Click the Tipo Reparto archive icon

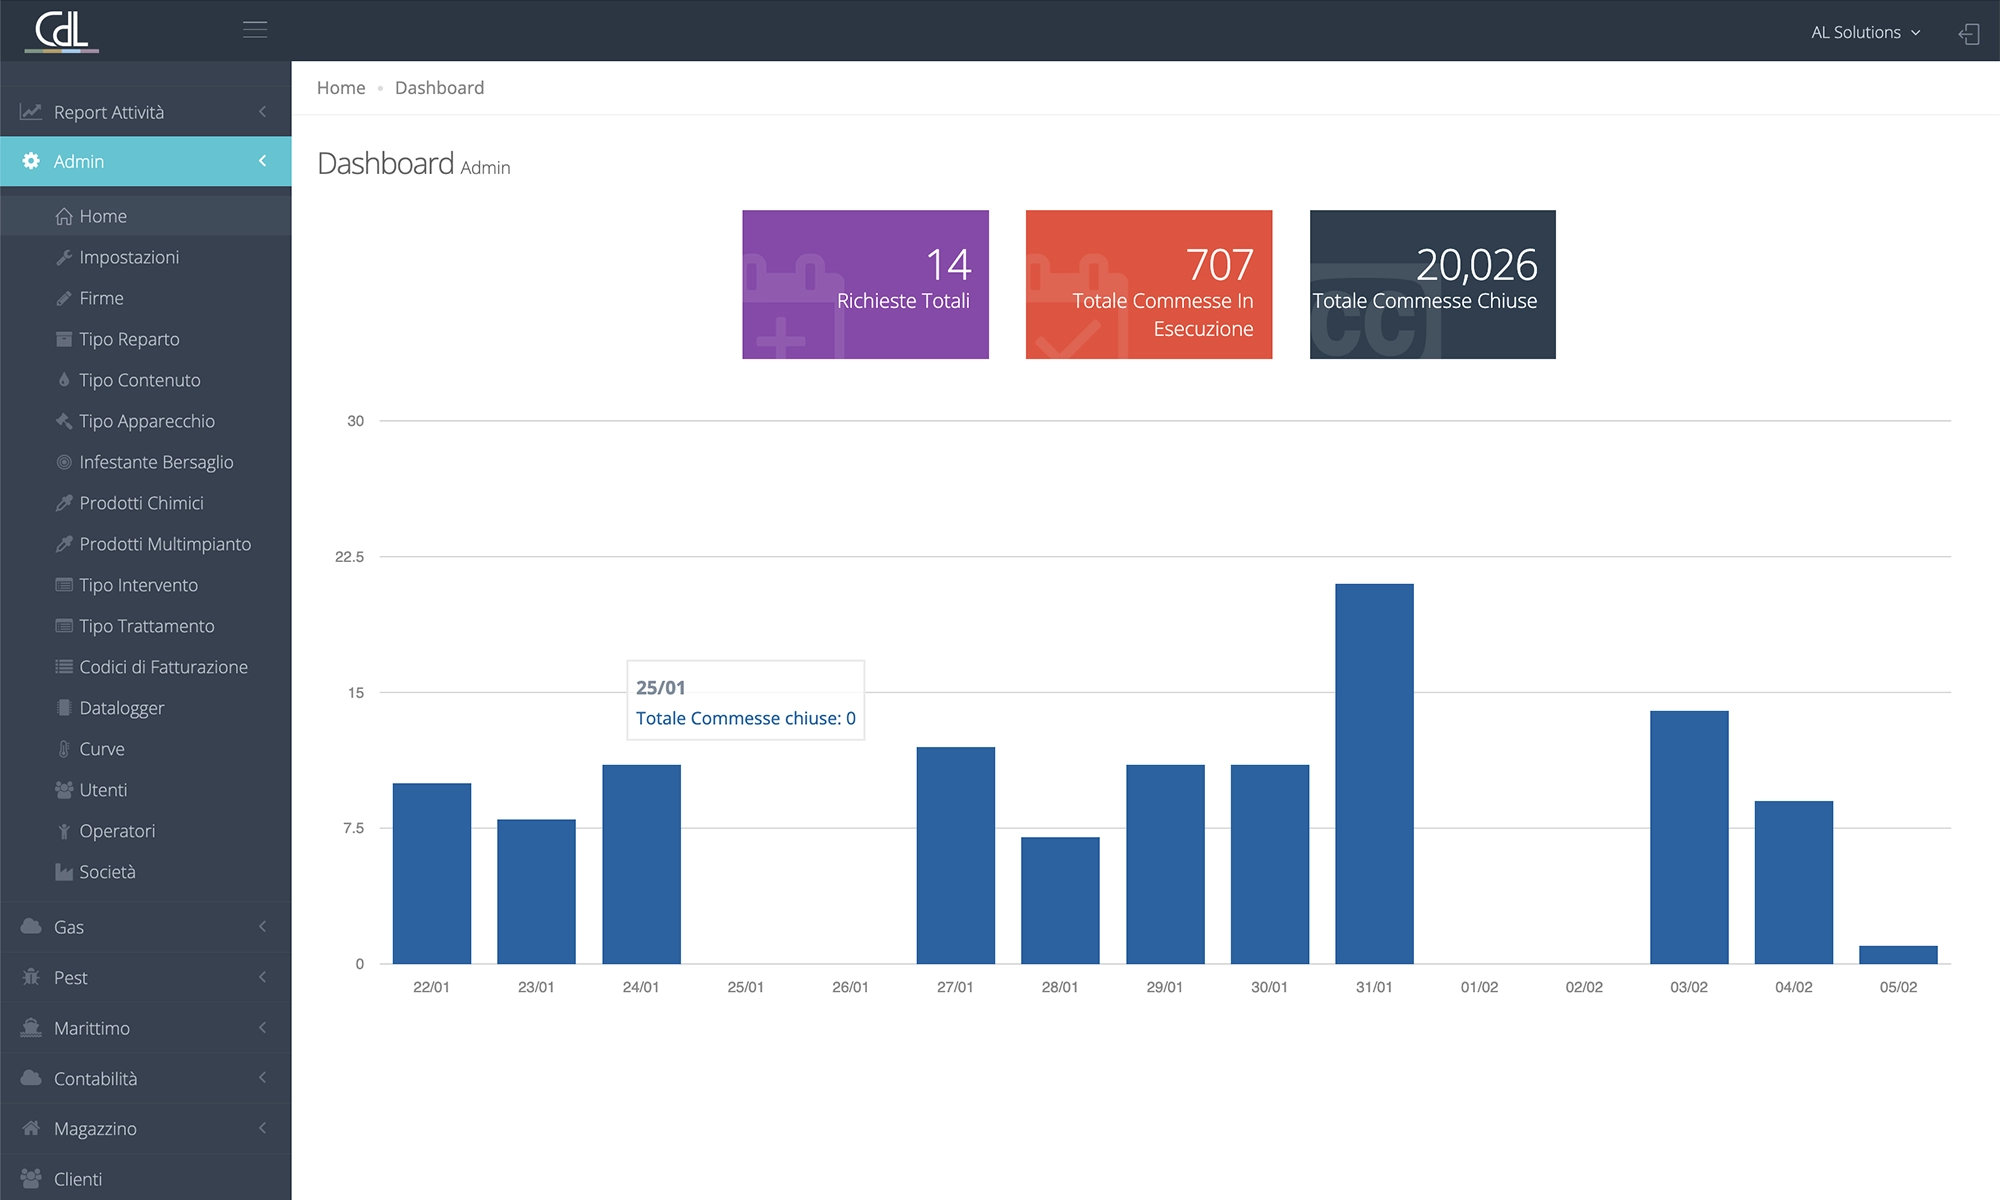tap(64, 339)
